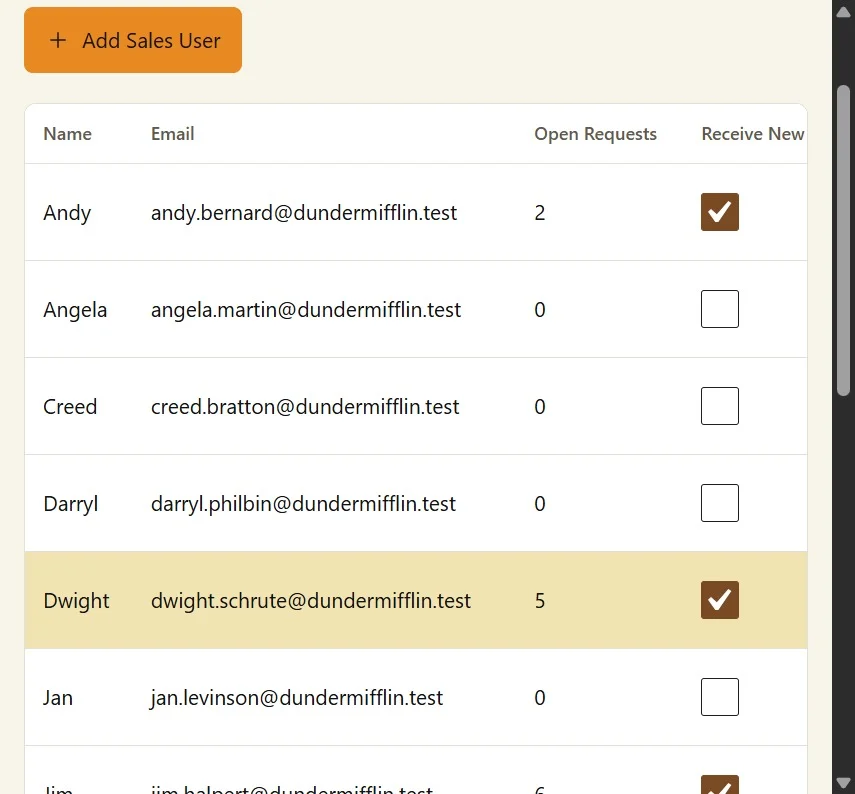Click Dwight's open requests value 5
855x794 pixels.
(x=540, y=601)
